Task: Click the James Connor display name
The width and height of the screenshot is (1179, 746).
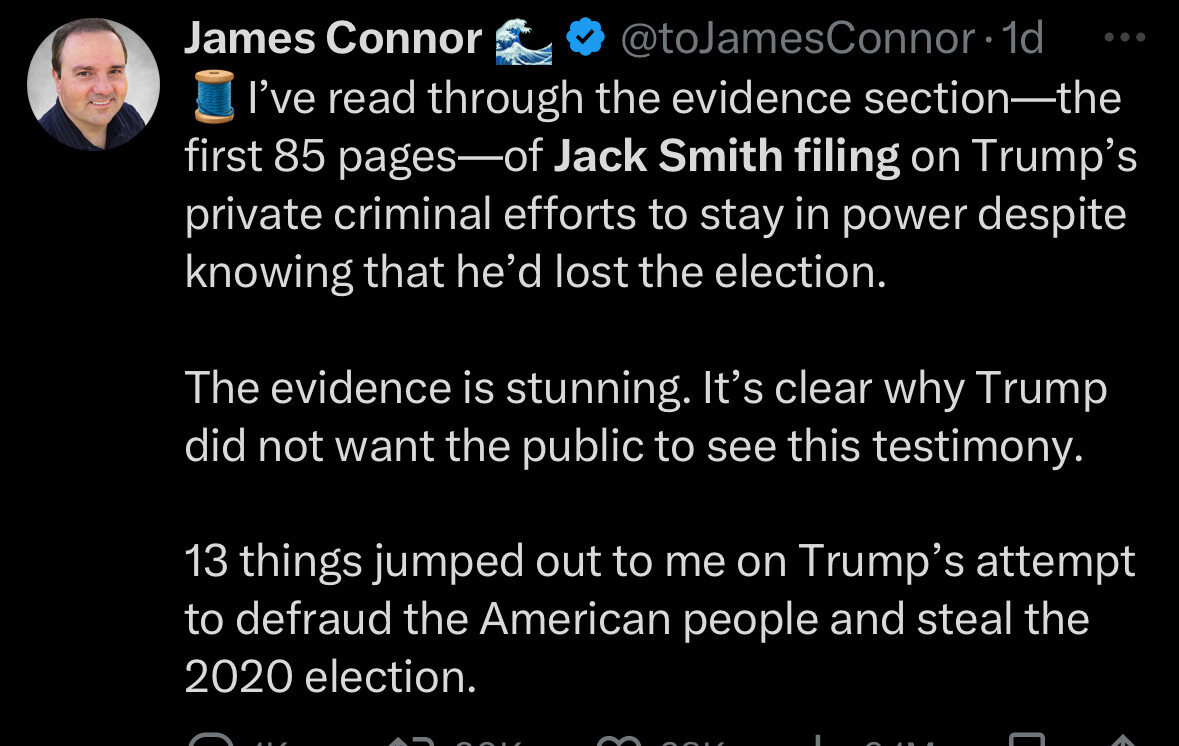Action: 333,39
